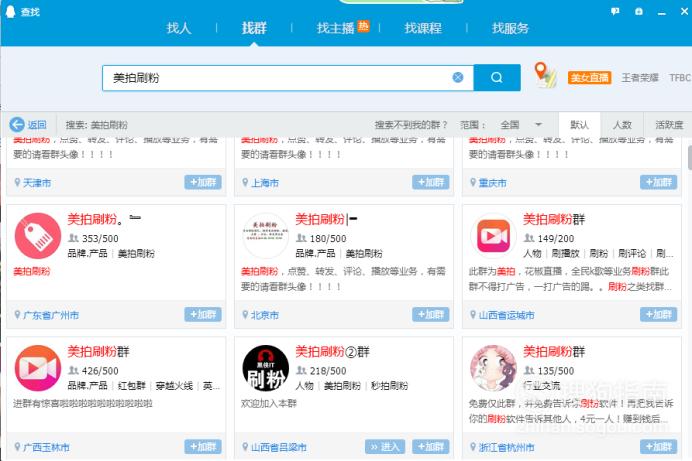The width and height of the screenshot is (692, 461).
Task: Switch to 找群 tab
Action: pyautogui.click(x=254, y=28)
